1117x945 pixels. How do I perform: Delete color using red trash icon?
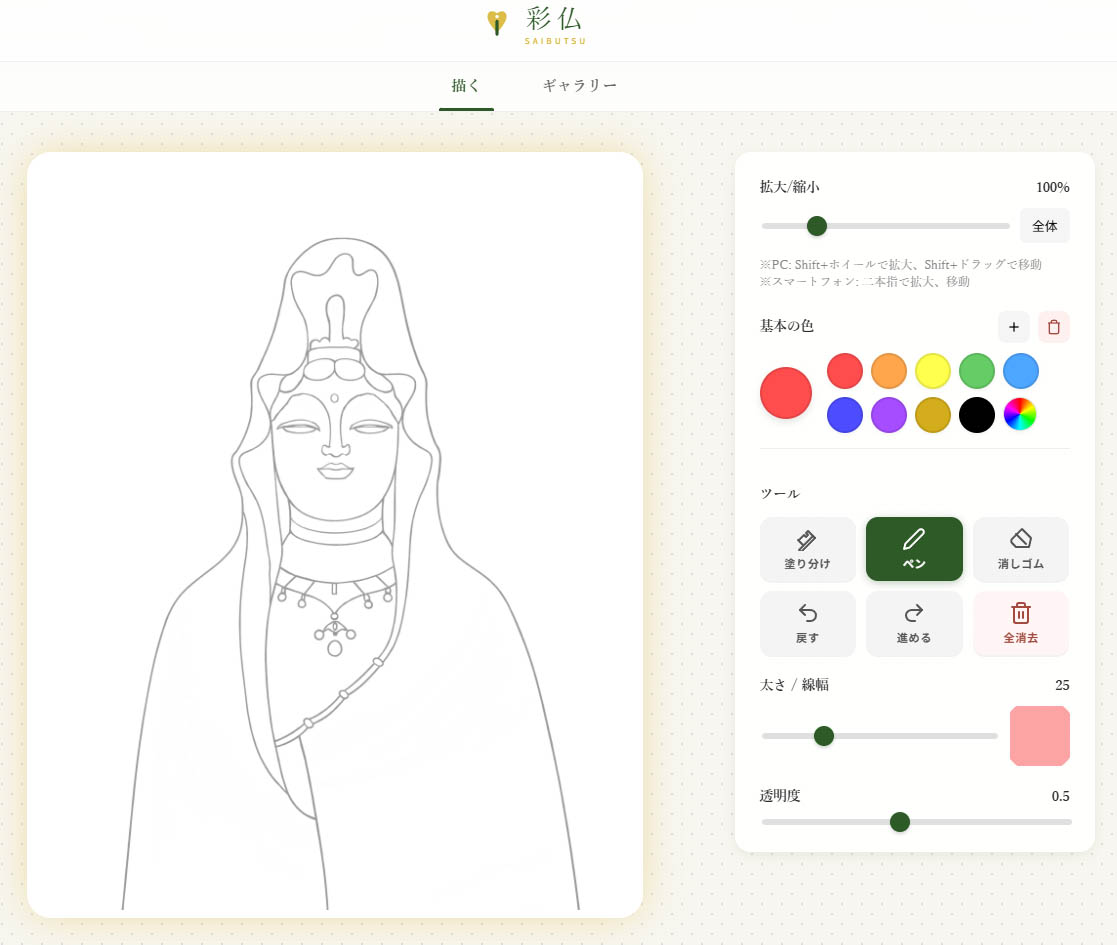[1053, 327]
